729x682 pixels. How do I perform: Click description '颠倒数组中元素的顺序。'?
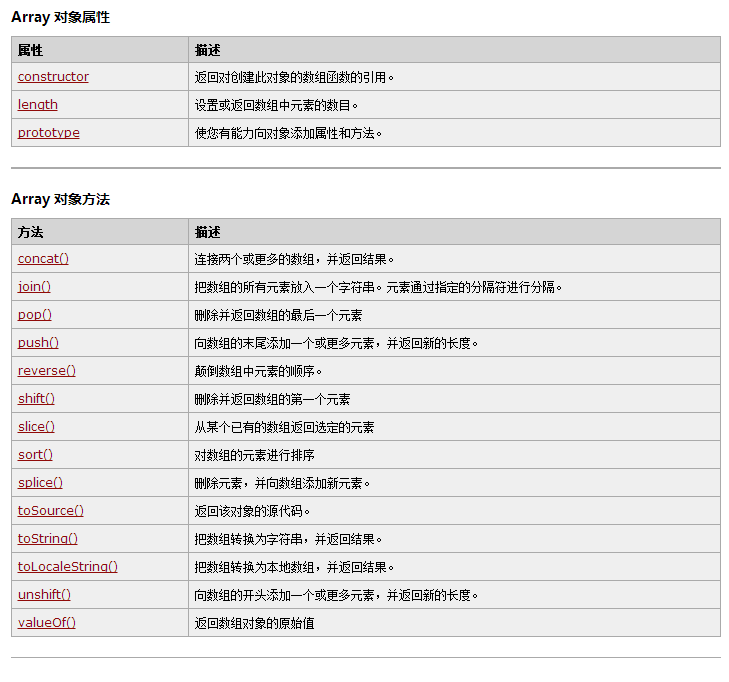tap(258, 371)
